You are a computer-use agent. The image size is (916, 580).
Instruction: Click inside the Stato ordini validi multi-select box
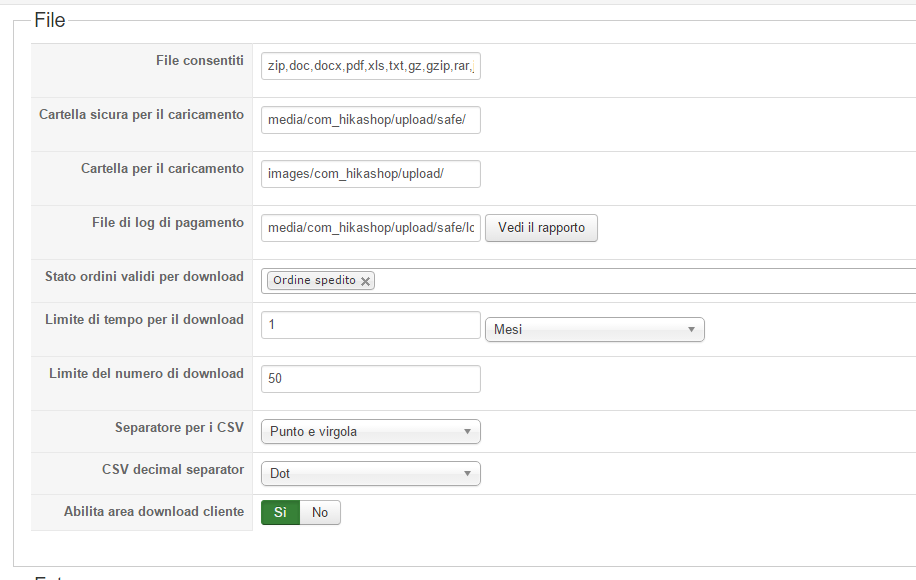click(640, 281)
